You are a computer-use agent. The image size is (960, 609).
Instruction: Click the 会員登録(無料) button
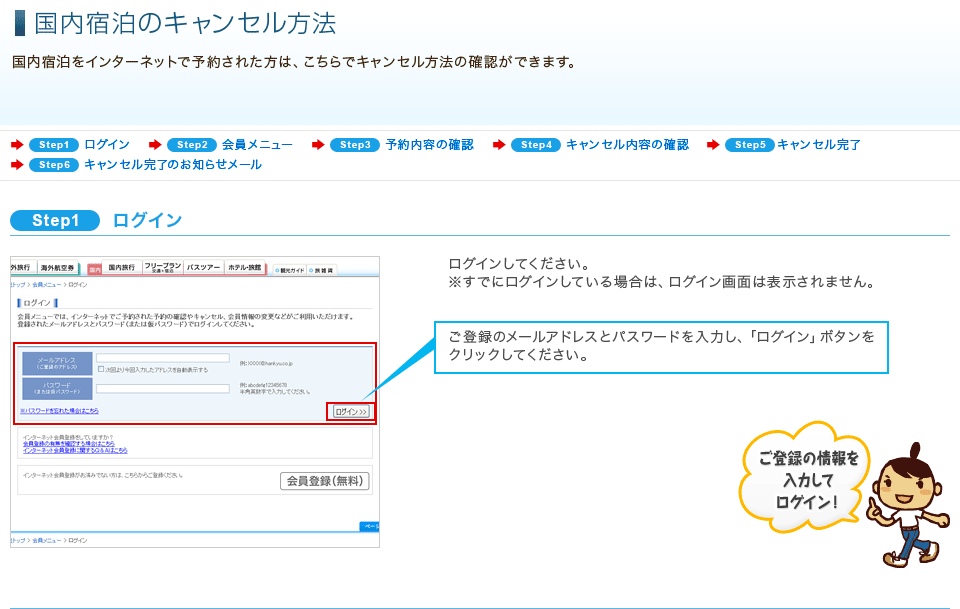pos(325,481)
